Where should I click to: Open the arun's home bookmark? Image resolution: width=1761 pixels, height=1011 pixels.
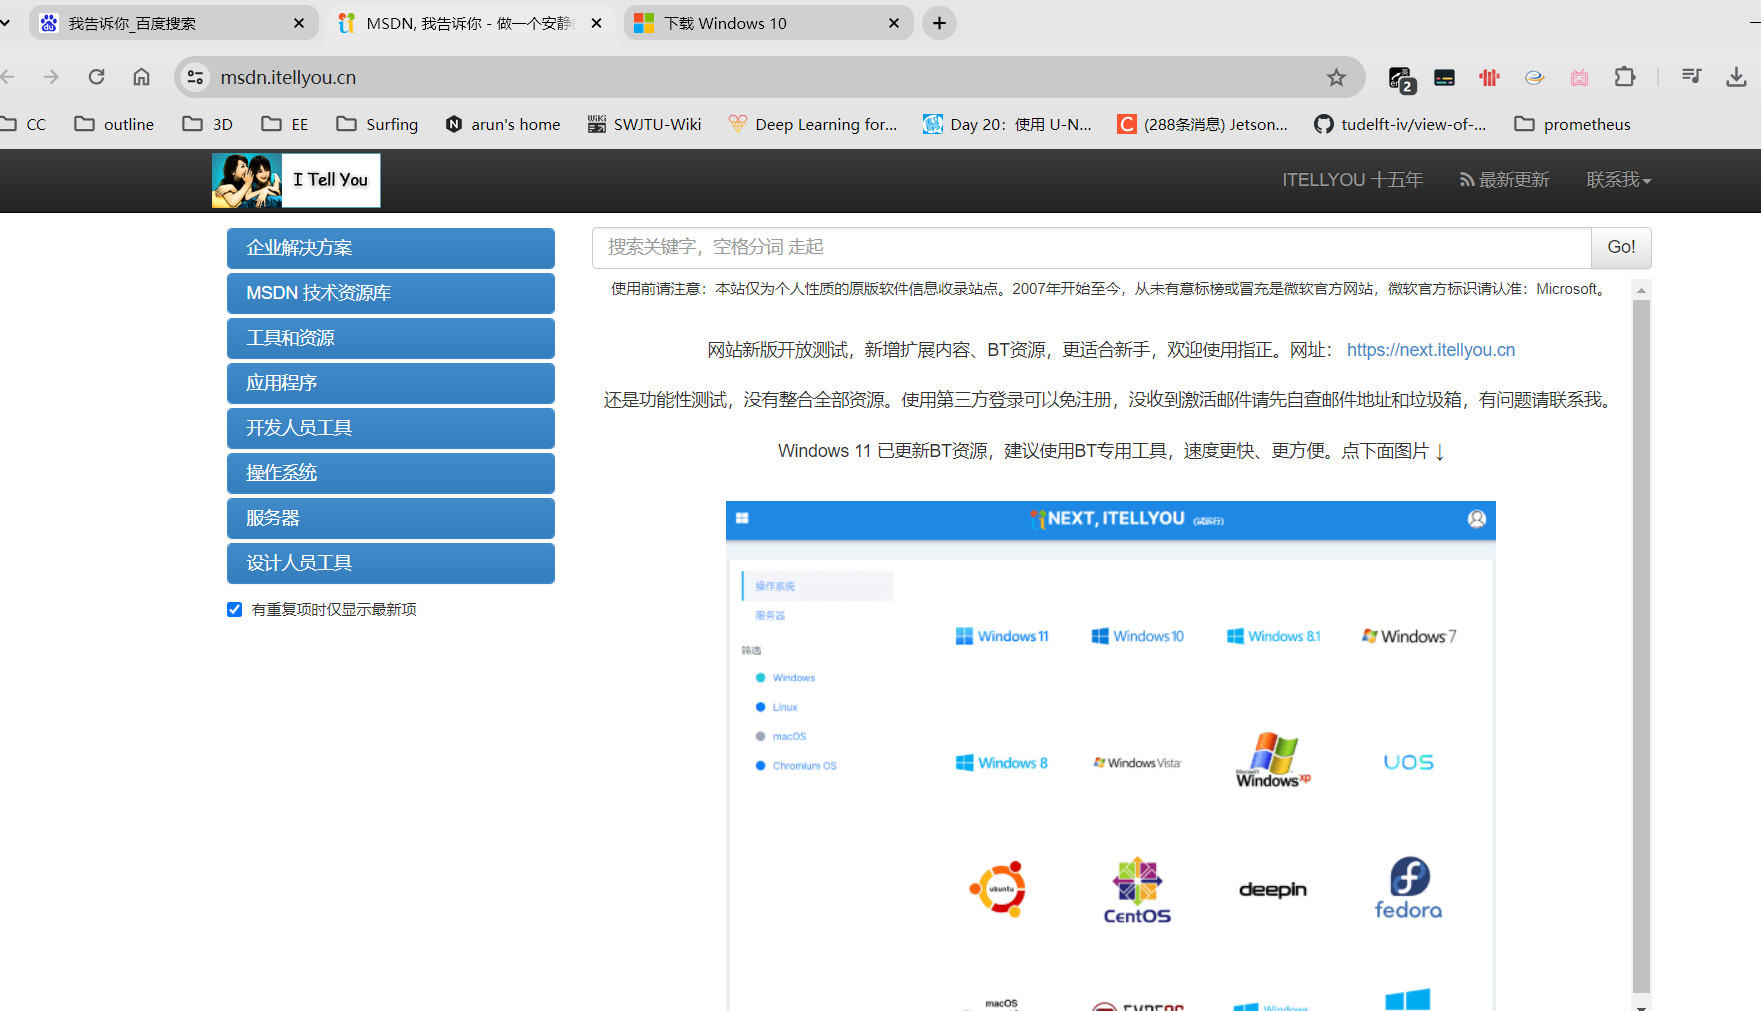[503, 124]
